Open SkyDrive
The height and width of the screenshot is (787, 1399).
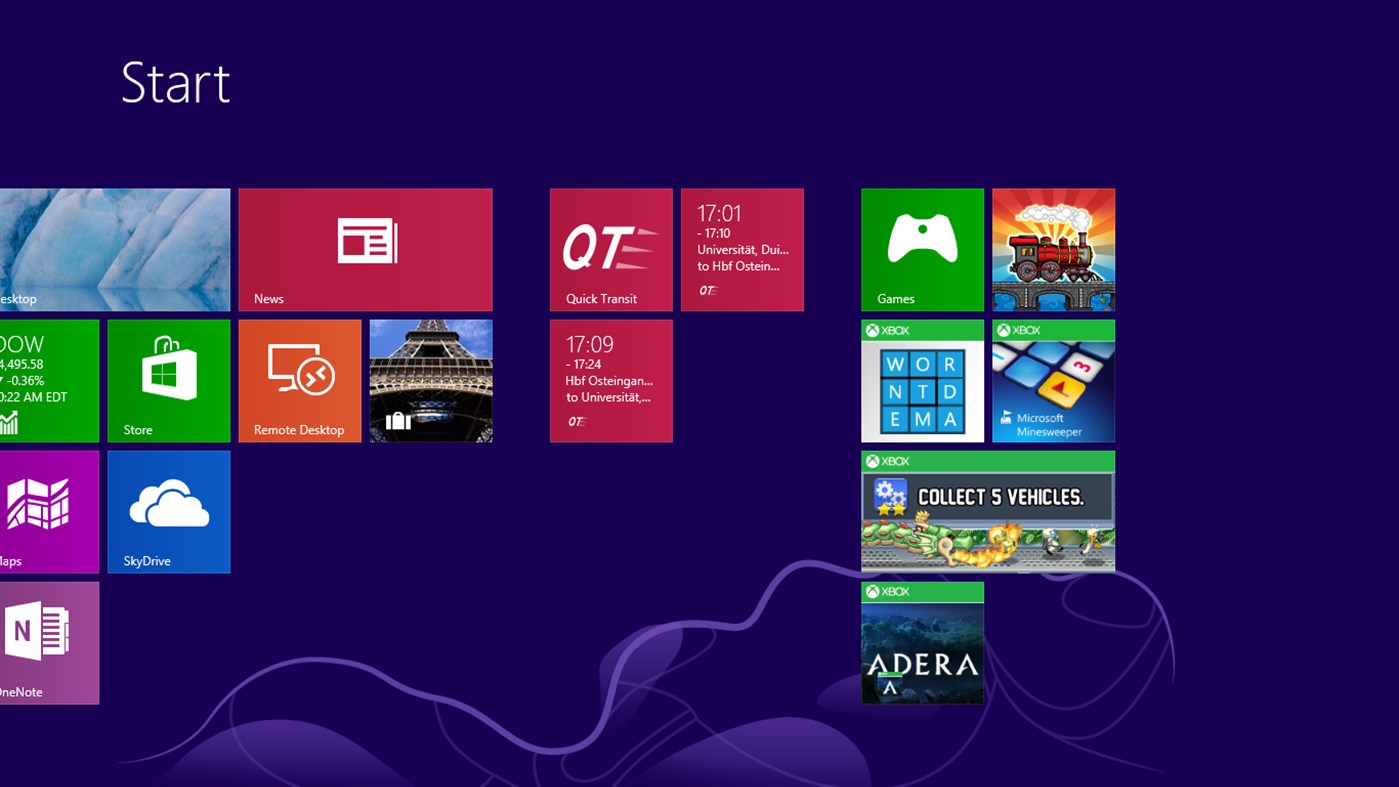coord(168,511)
